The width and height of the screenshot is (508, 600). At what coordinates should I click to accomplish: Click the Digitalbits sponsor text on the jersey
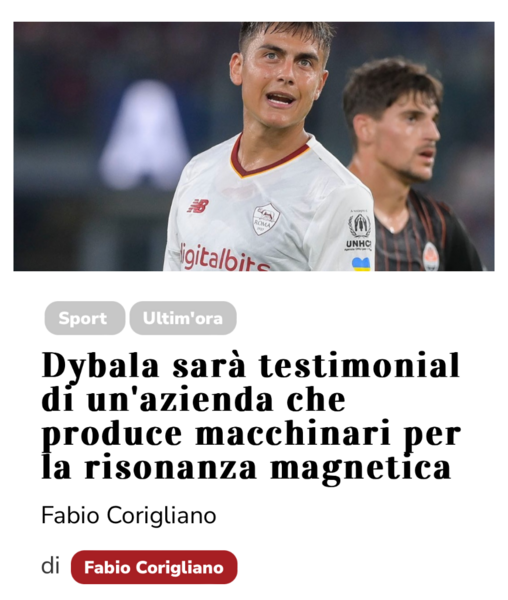(x=225, y=258)
